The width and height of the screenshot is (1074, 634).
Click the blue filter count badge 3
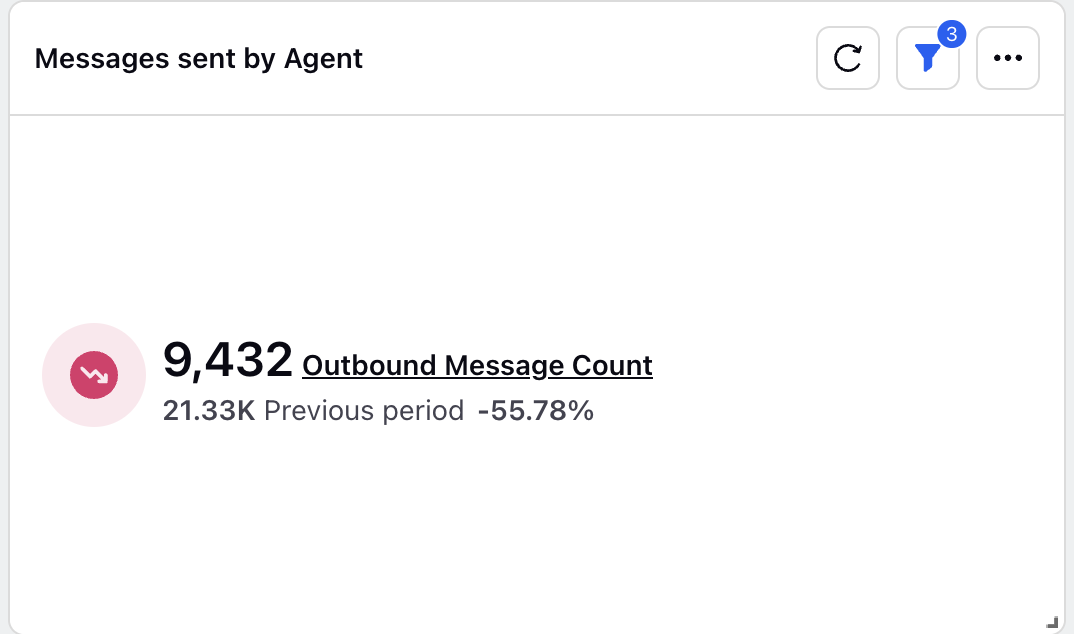[x=951, y=34]
